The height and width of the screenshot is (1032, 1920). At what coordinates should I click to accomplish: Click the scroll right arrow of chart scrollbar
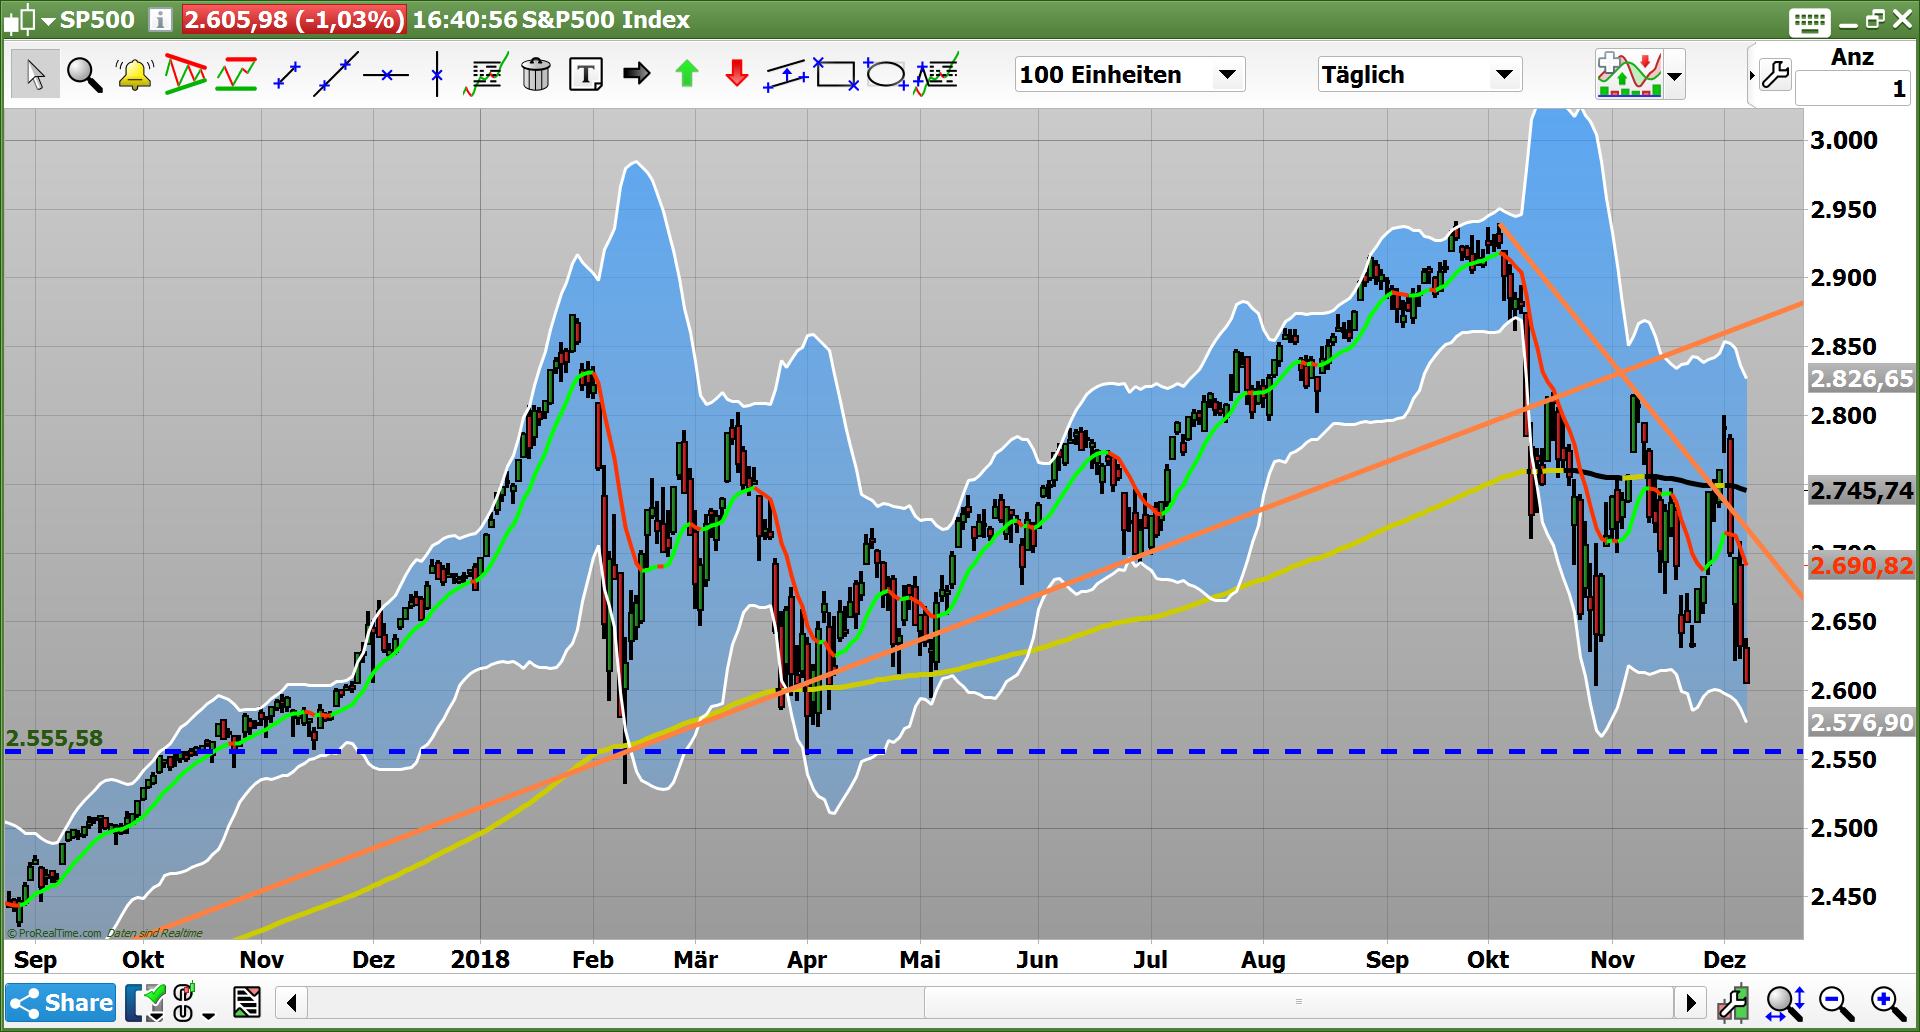coord(1690,1002)
